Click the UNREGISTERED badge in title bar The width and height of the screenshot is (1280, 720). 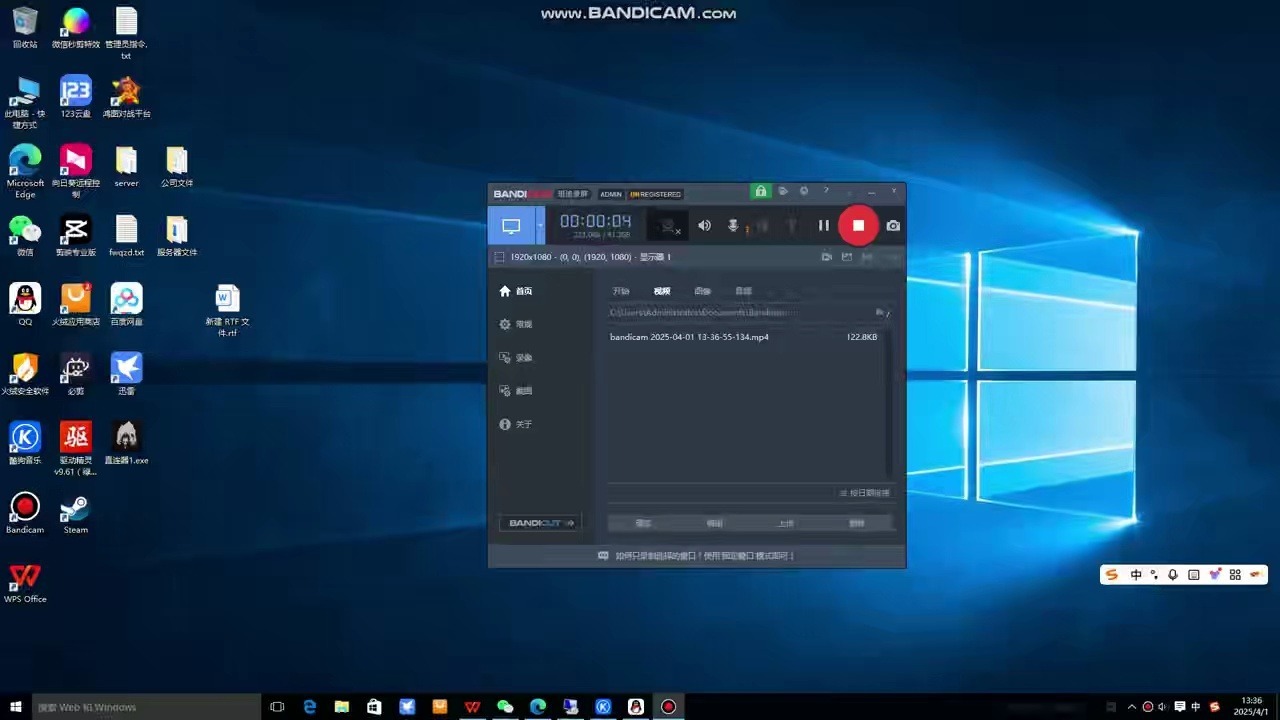click(x=655, y=194)
